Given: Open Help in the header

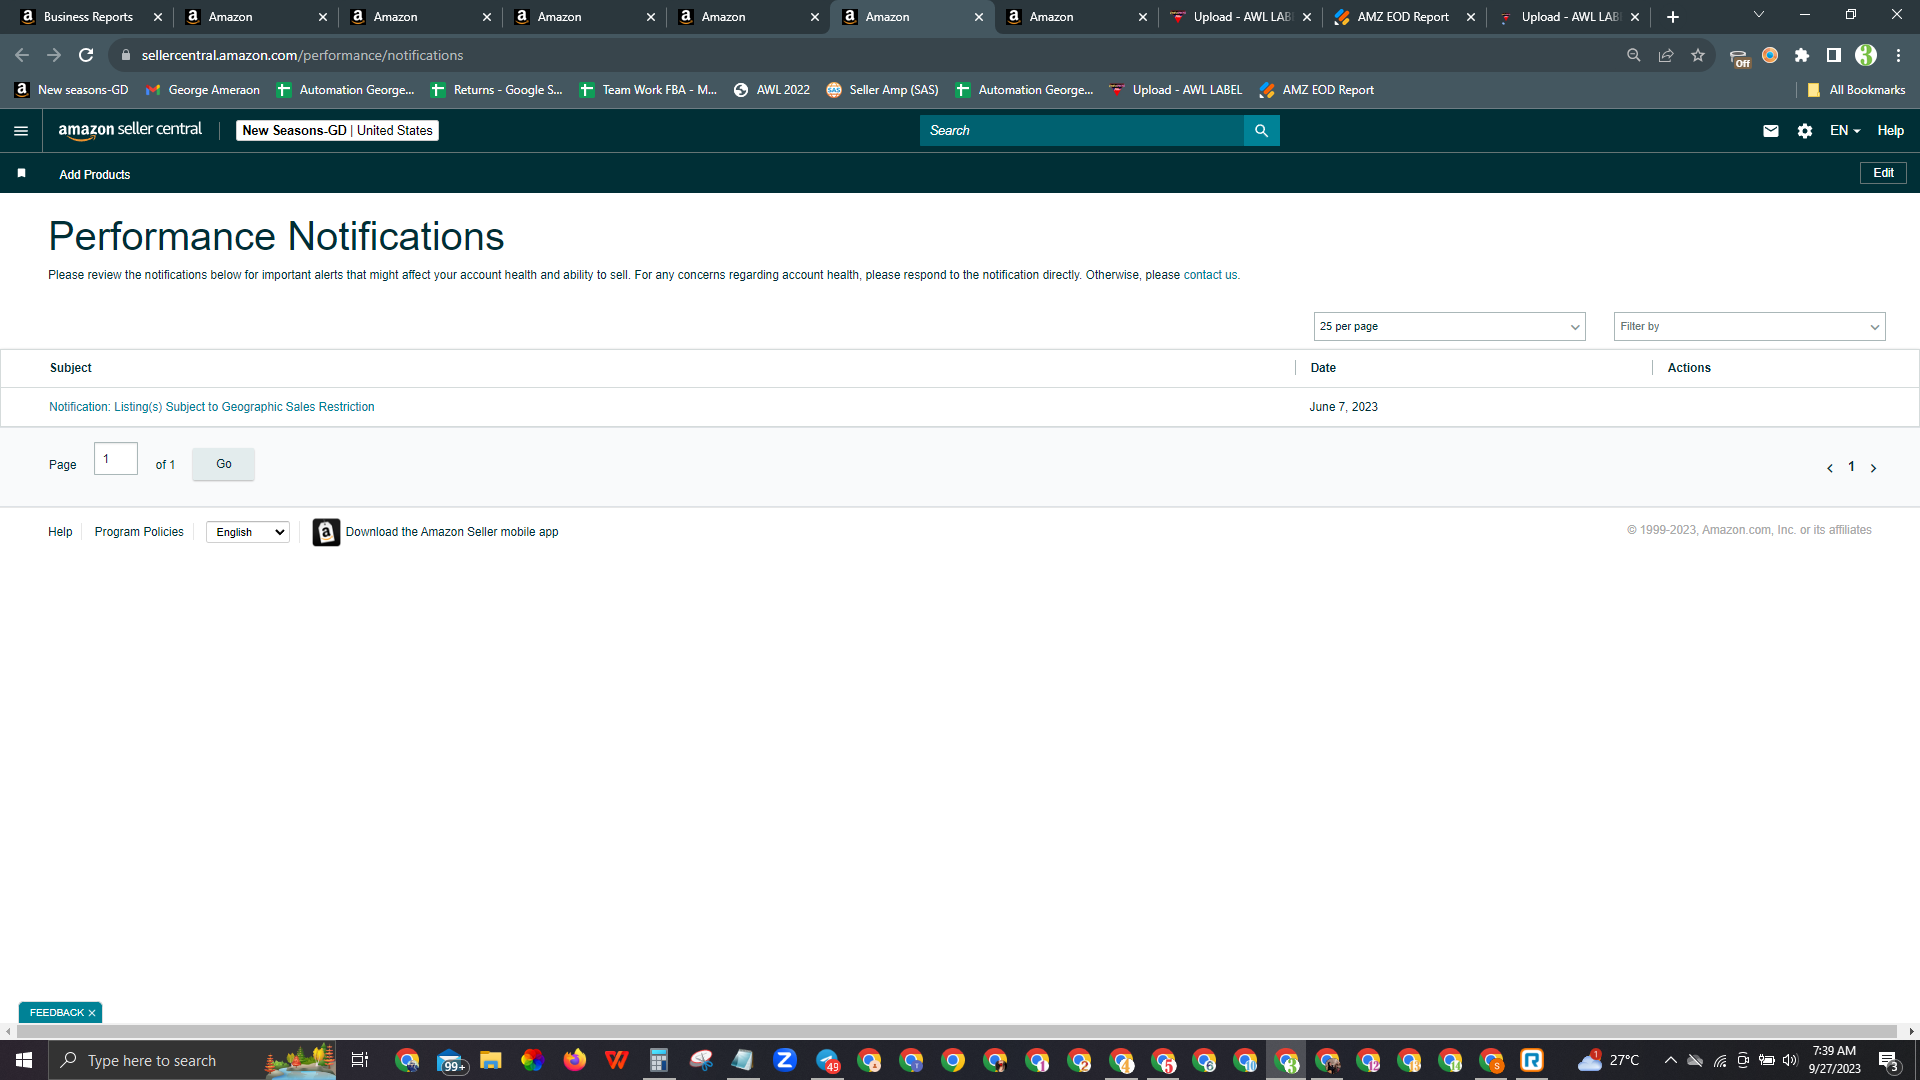Looking at the screenshot, I should click(1890, 131).
